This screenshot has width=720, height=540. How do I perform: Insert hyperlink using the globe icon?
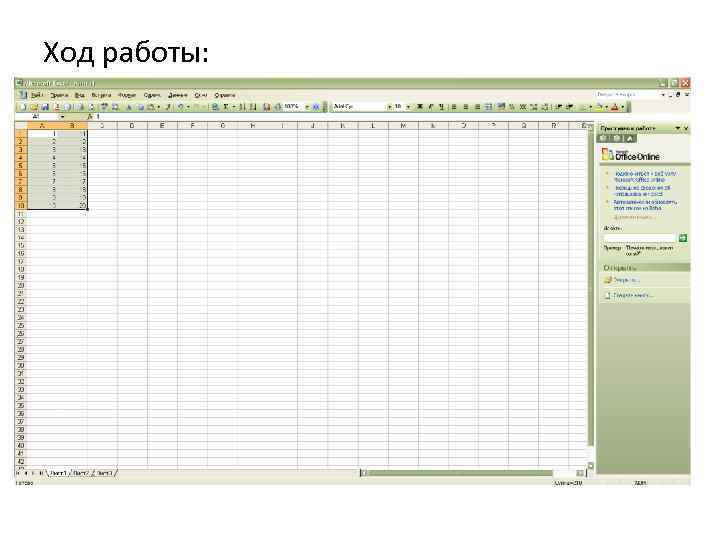216,107
